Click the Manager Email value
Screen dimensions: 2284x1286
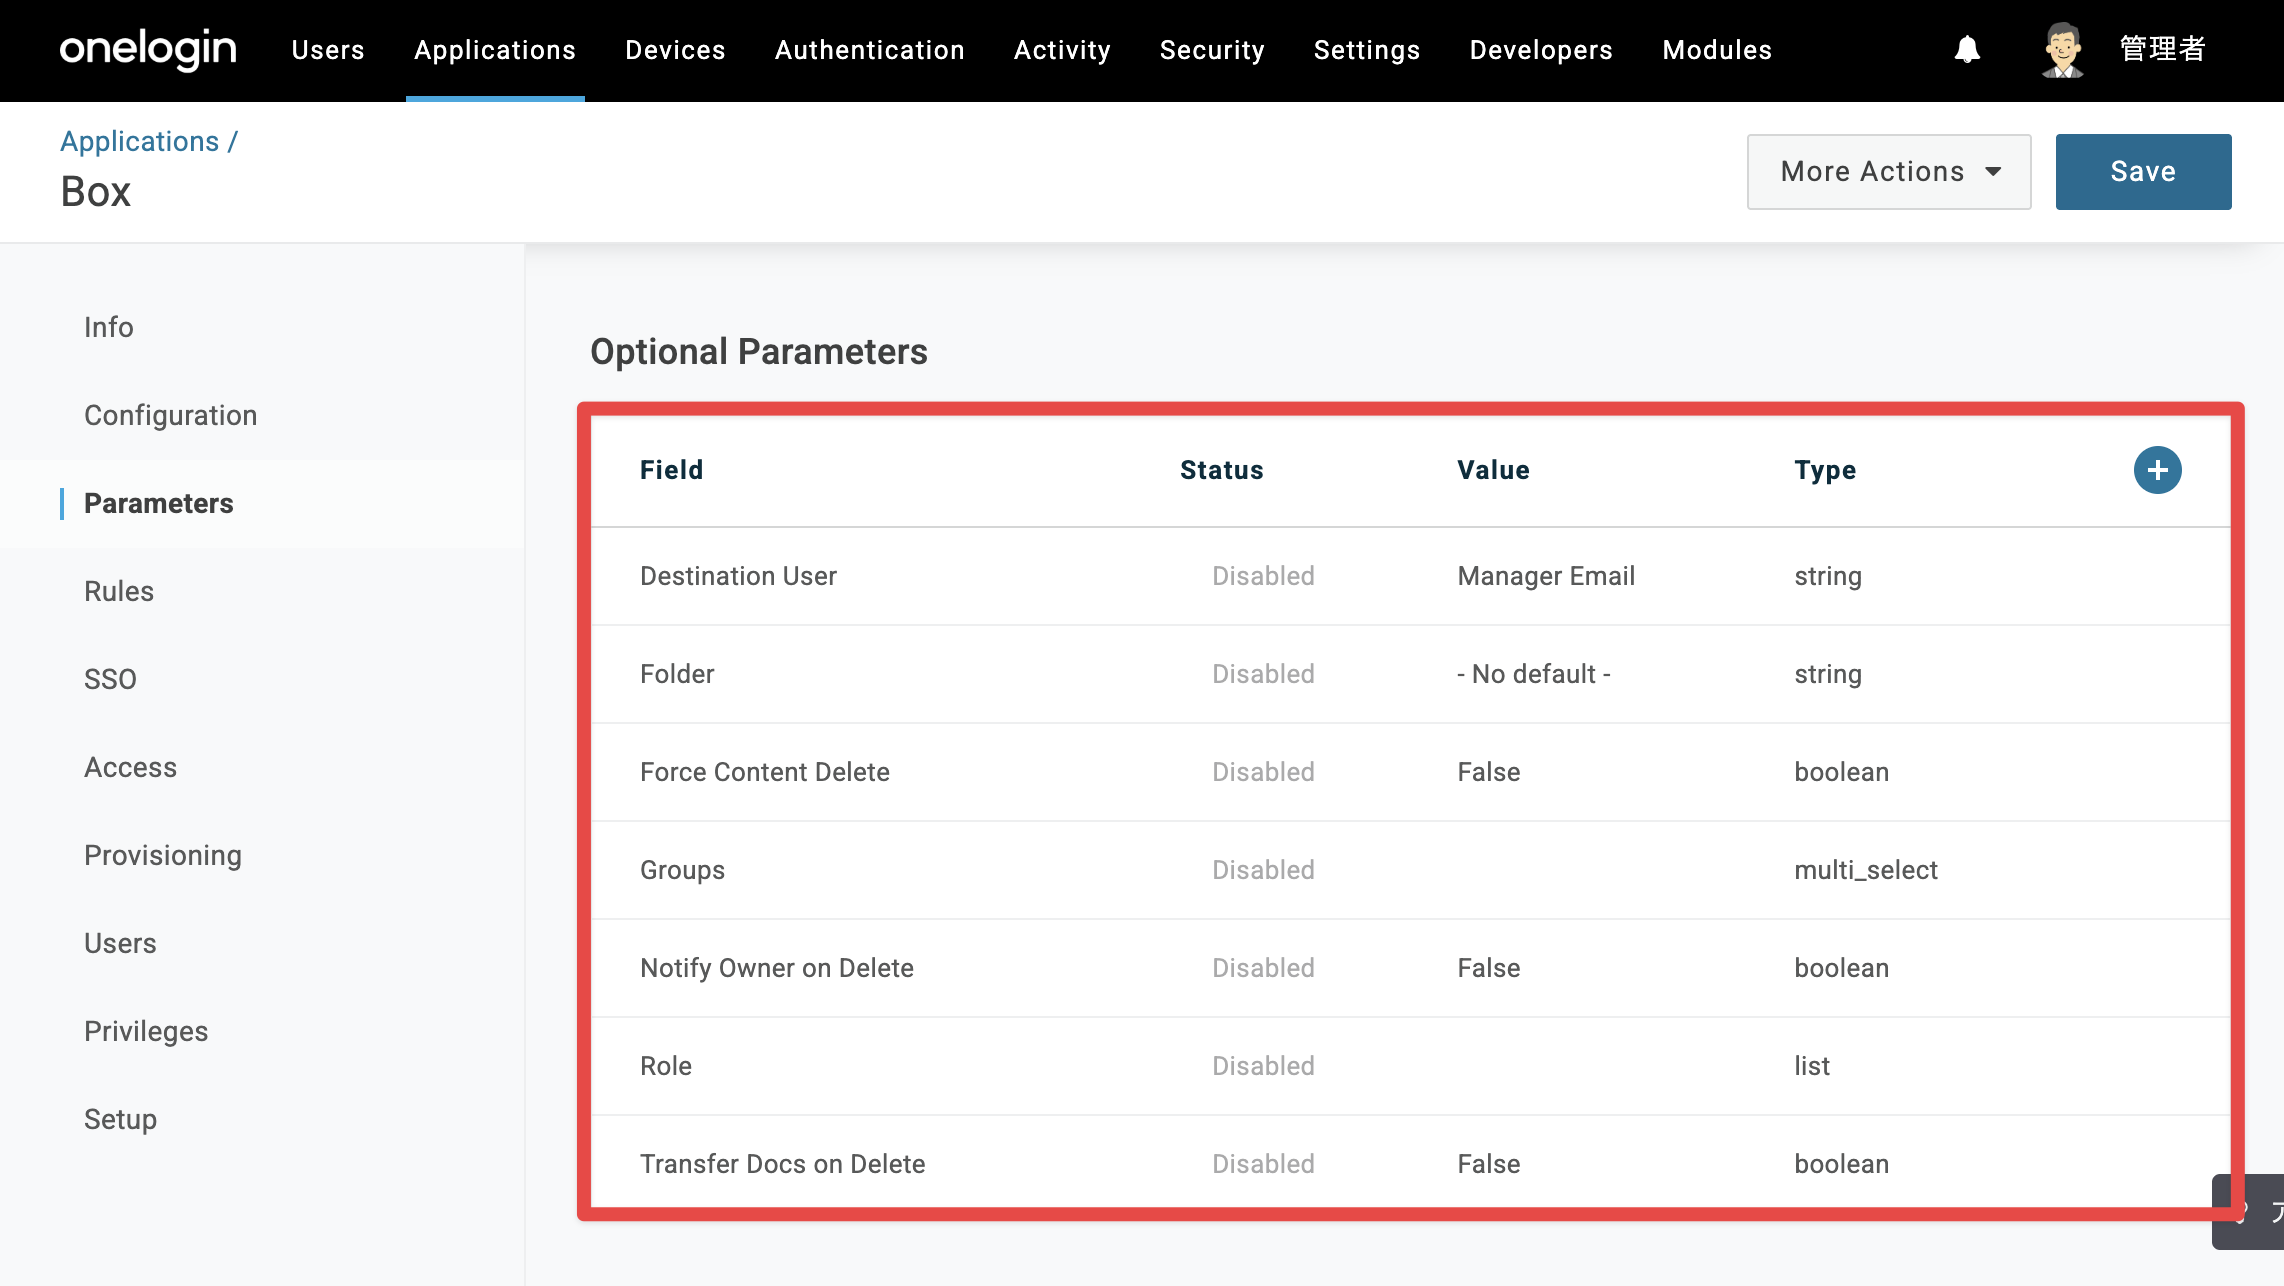(x=1546, y=576)
